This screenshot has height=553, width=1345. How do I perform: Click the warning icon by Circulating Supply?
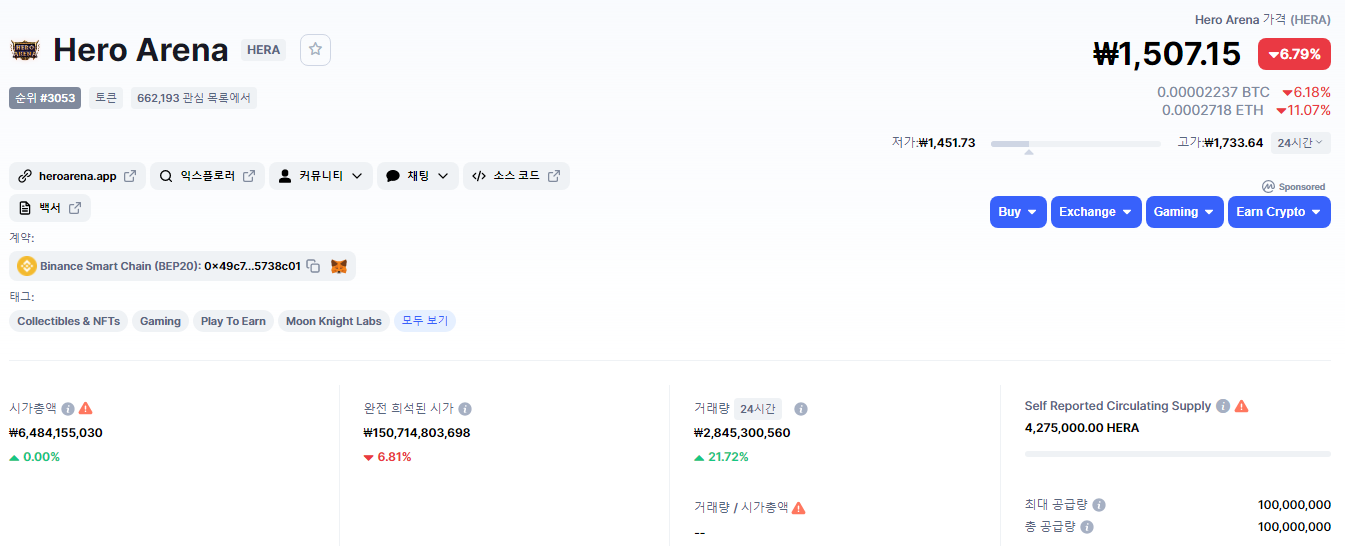[1241, 406]
